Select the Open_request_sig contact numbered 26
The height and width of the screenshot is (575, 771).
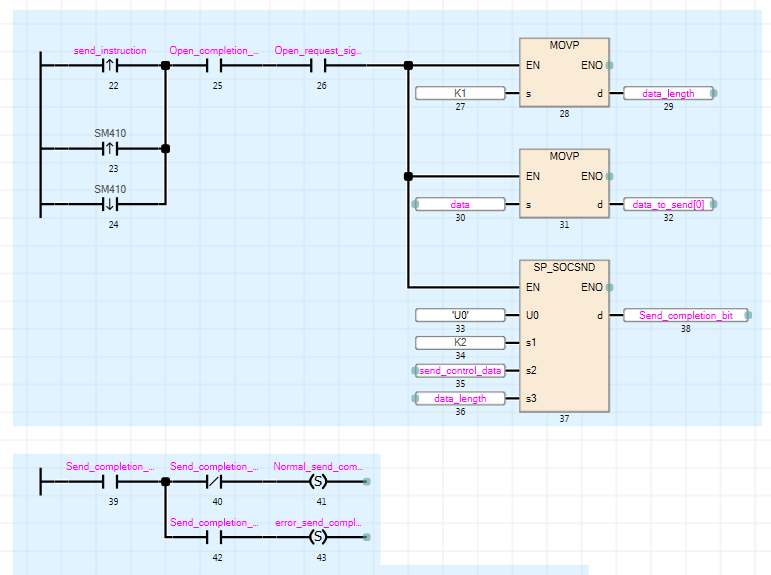point(319,66)
